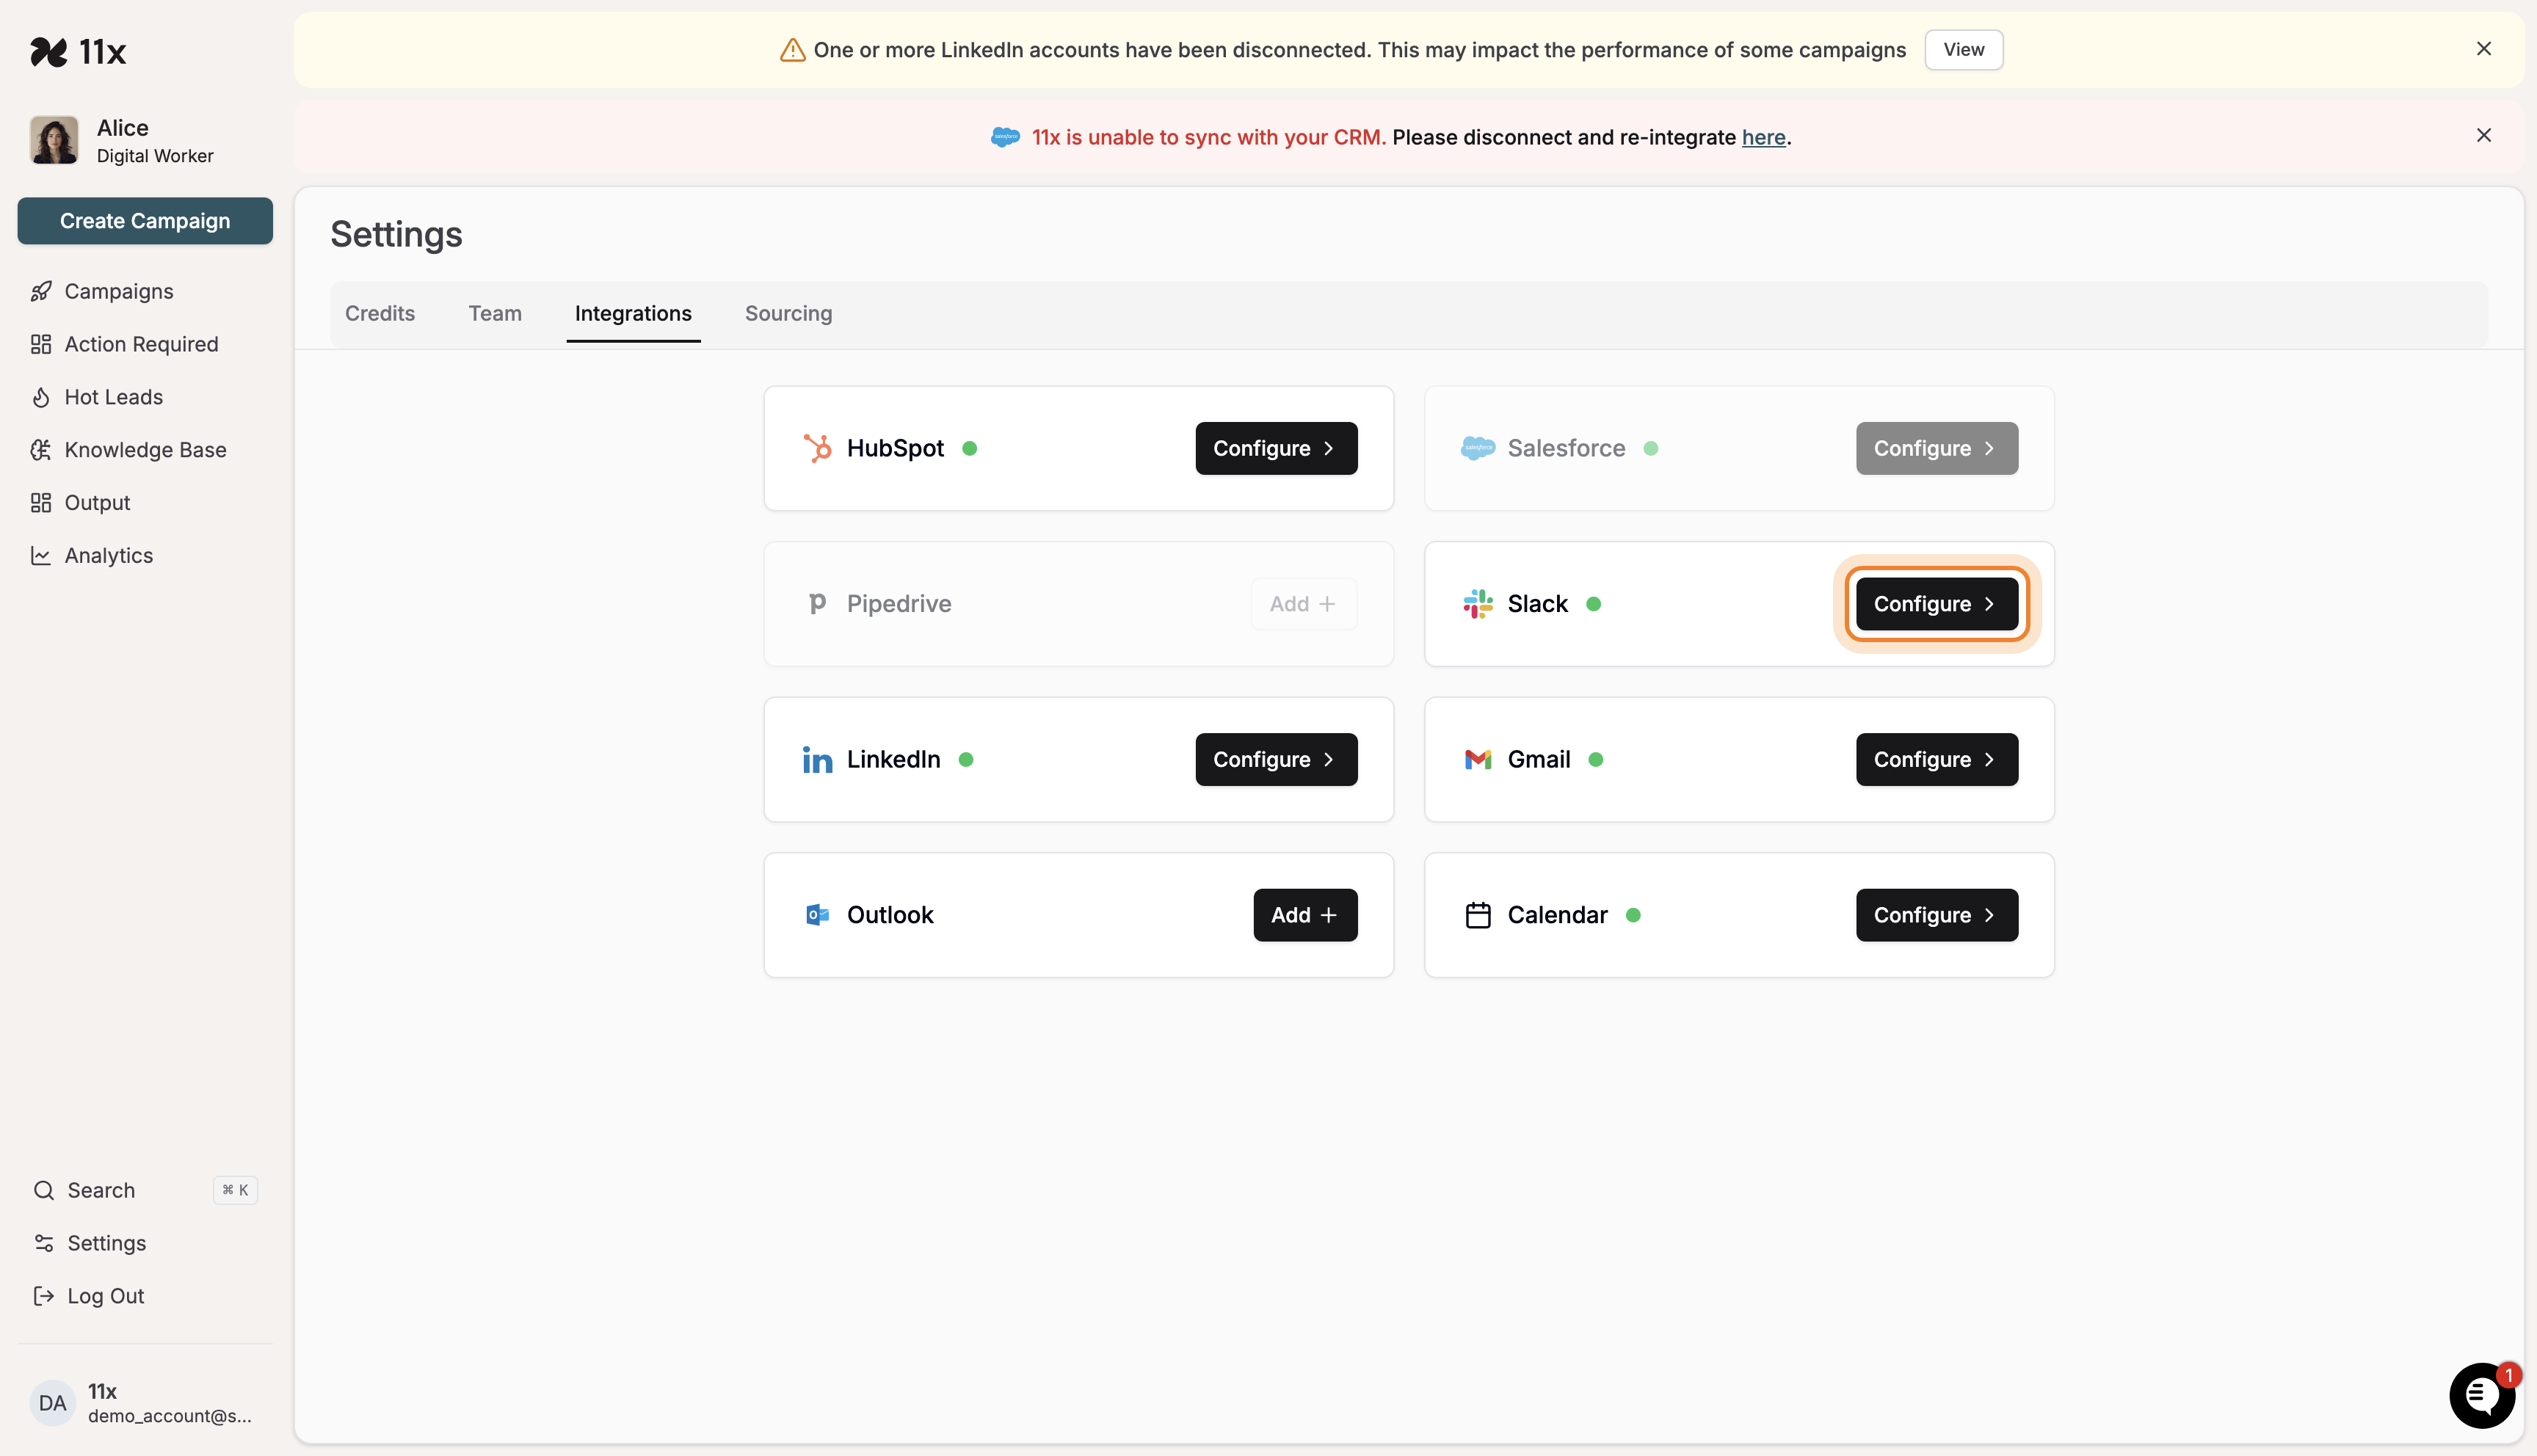Open the chat support bubble with notification
The height and width of the screenshot is (1456, 2537).
[2482, 1396]
